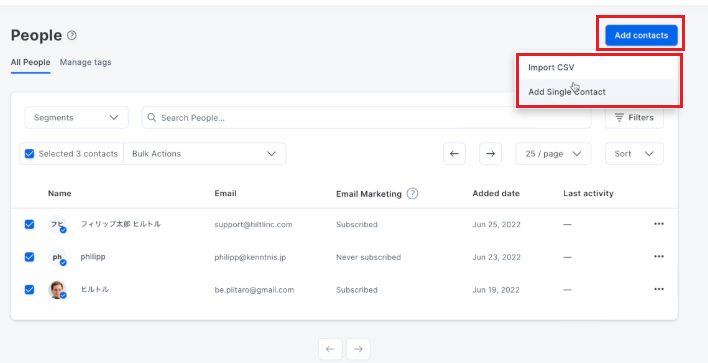Click the Email Marketing help question icon
This screenshot has width=708, height=363.
click(x=412, y=194)
